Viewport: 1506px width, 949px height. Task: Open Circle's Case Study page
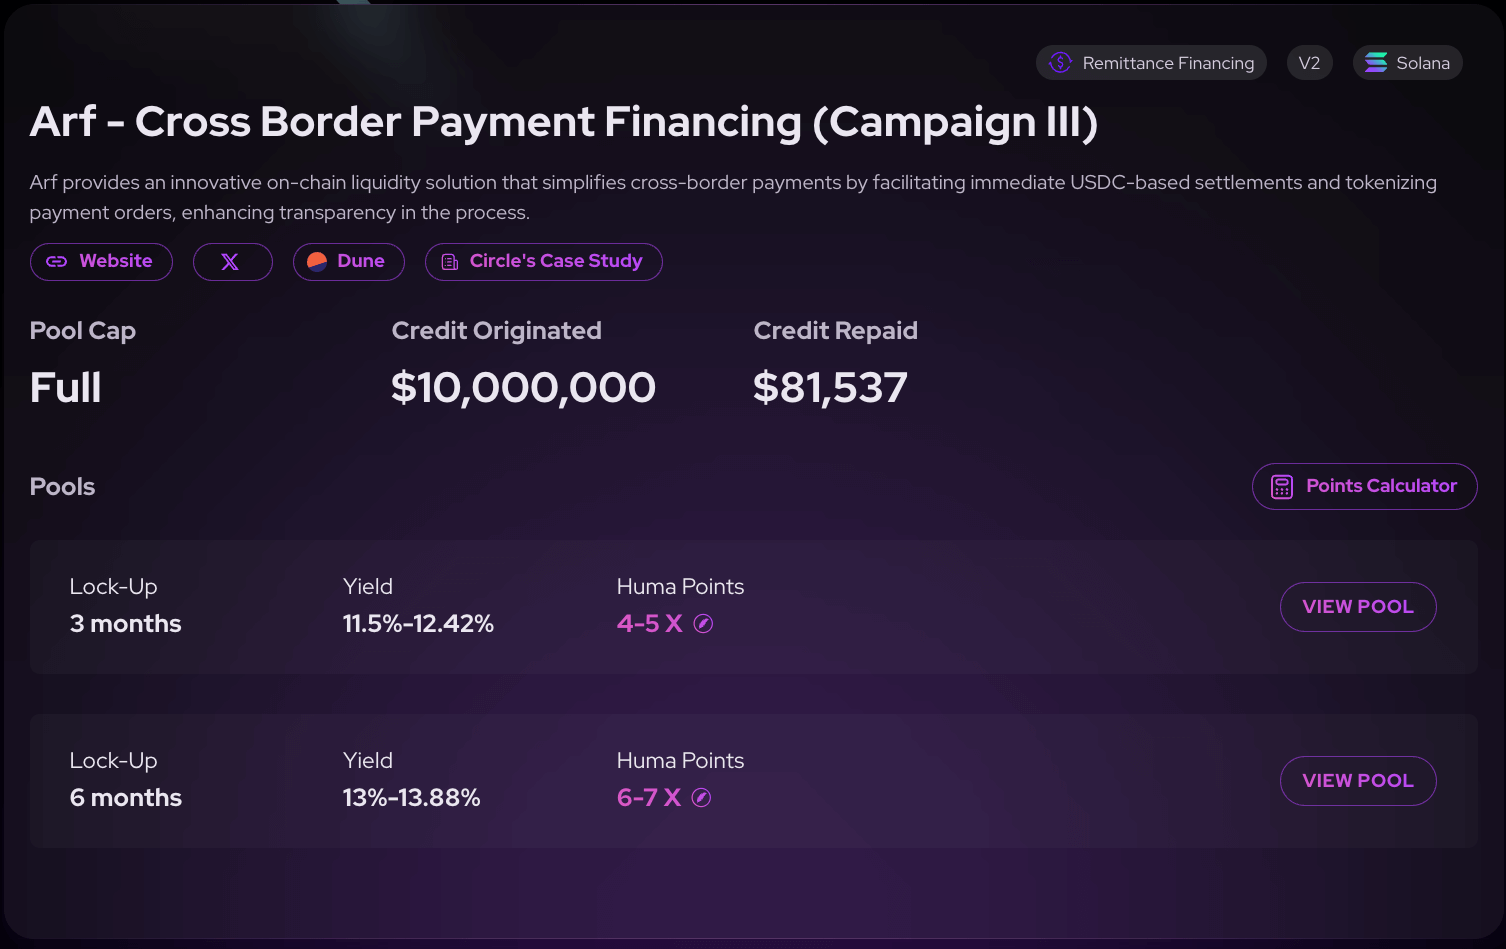[x=544, y=262]
